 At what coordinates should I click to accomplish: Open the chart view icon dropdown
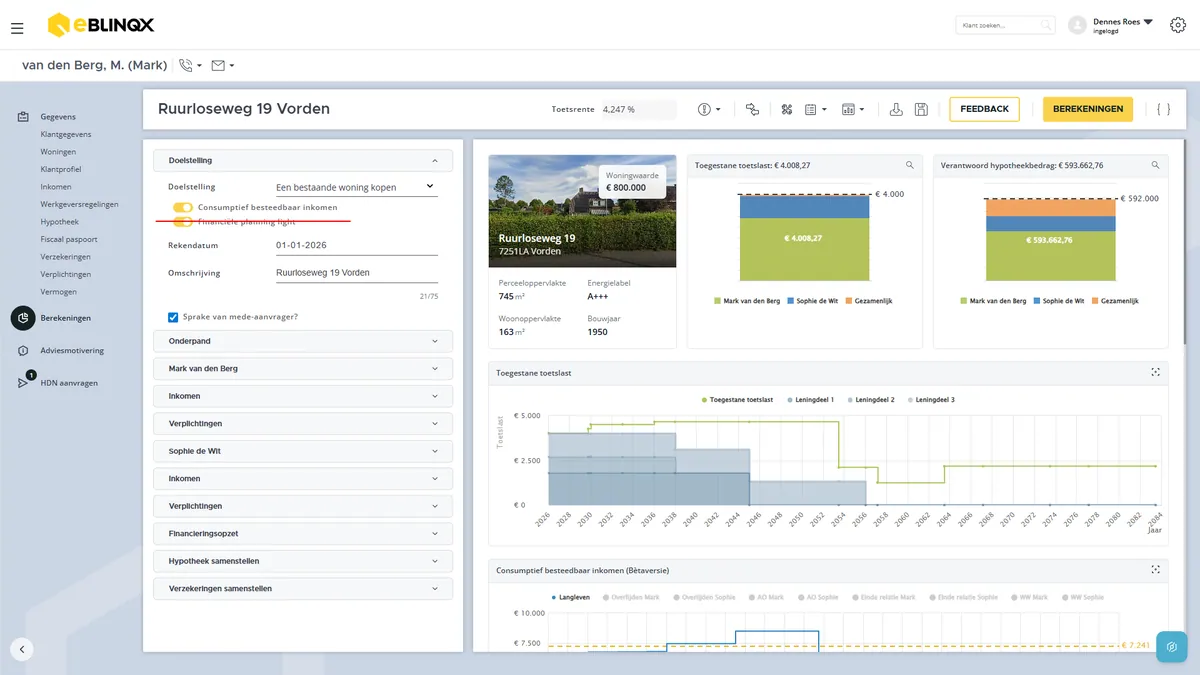pyautogui.click(x=853, y=109)
